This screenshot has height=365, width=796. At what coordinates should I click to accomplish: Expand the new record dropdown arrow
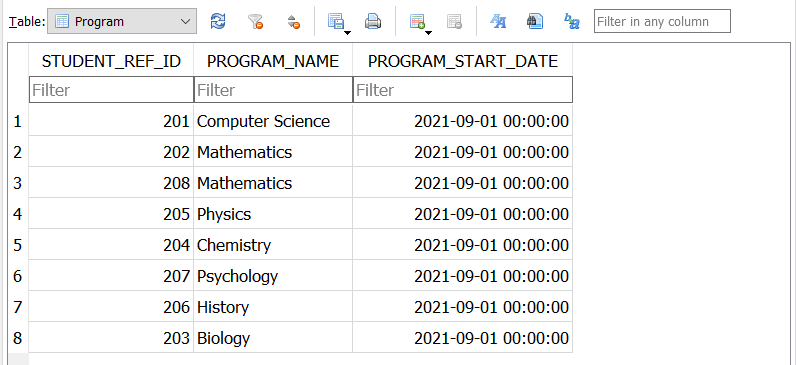point(428,33)
